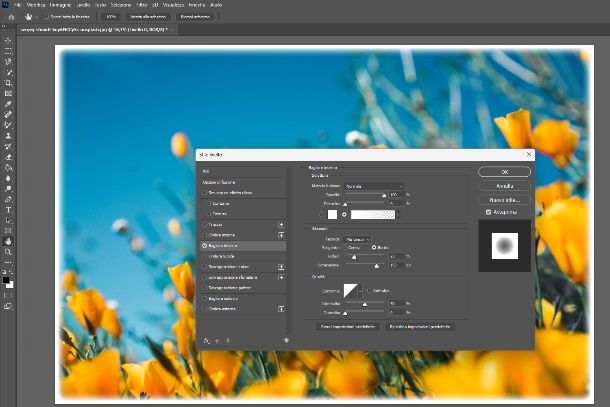Viewport: 610px width, 407px height.
Task: Select the History Brush tool
Action: point(8,147)
